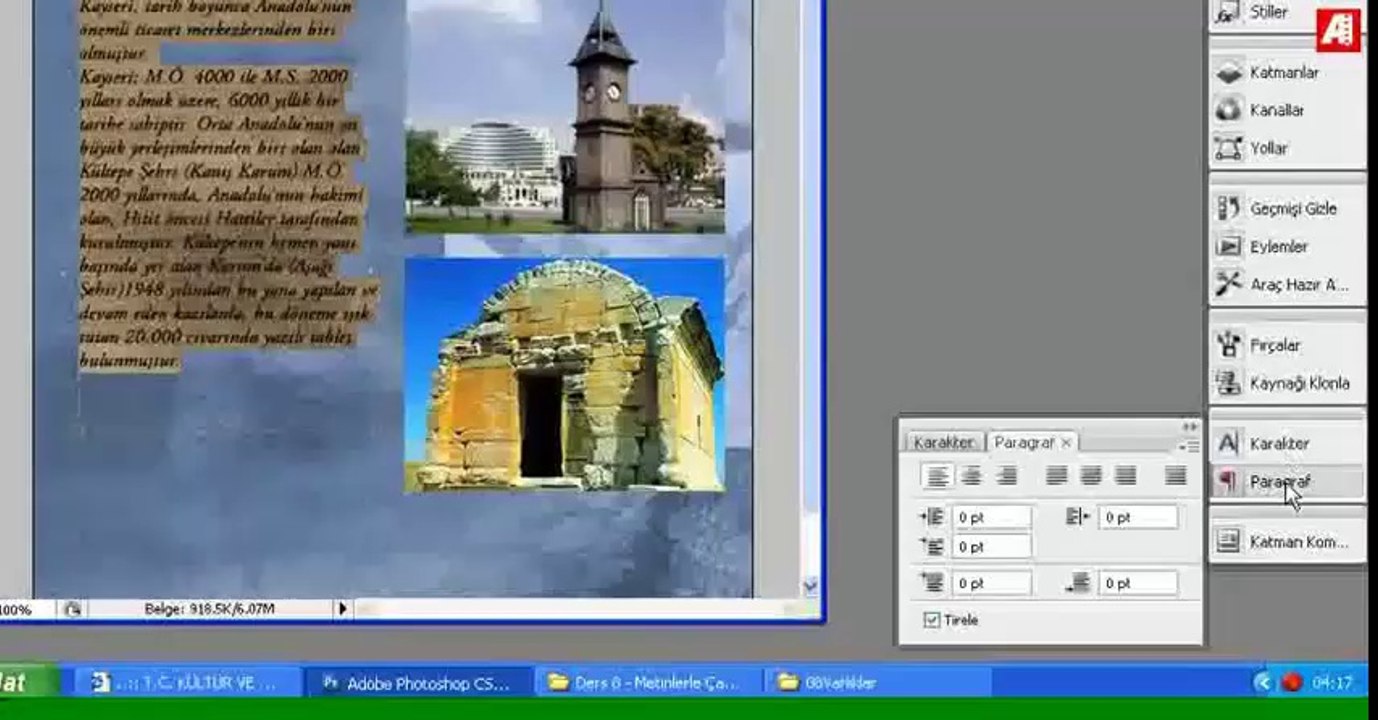Open the Paragraf panel options menu
Screen dimensions: 1378x720
pos(1189,446)
